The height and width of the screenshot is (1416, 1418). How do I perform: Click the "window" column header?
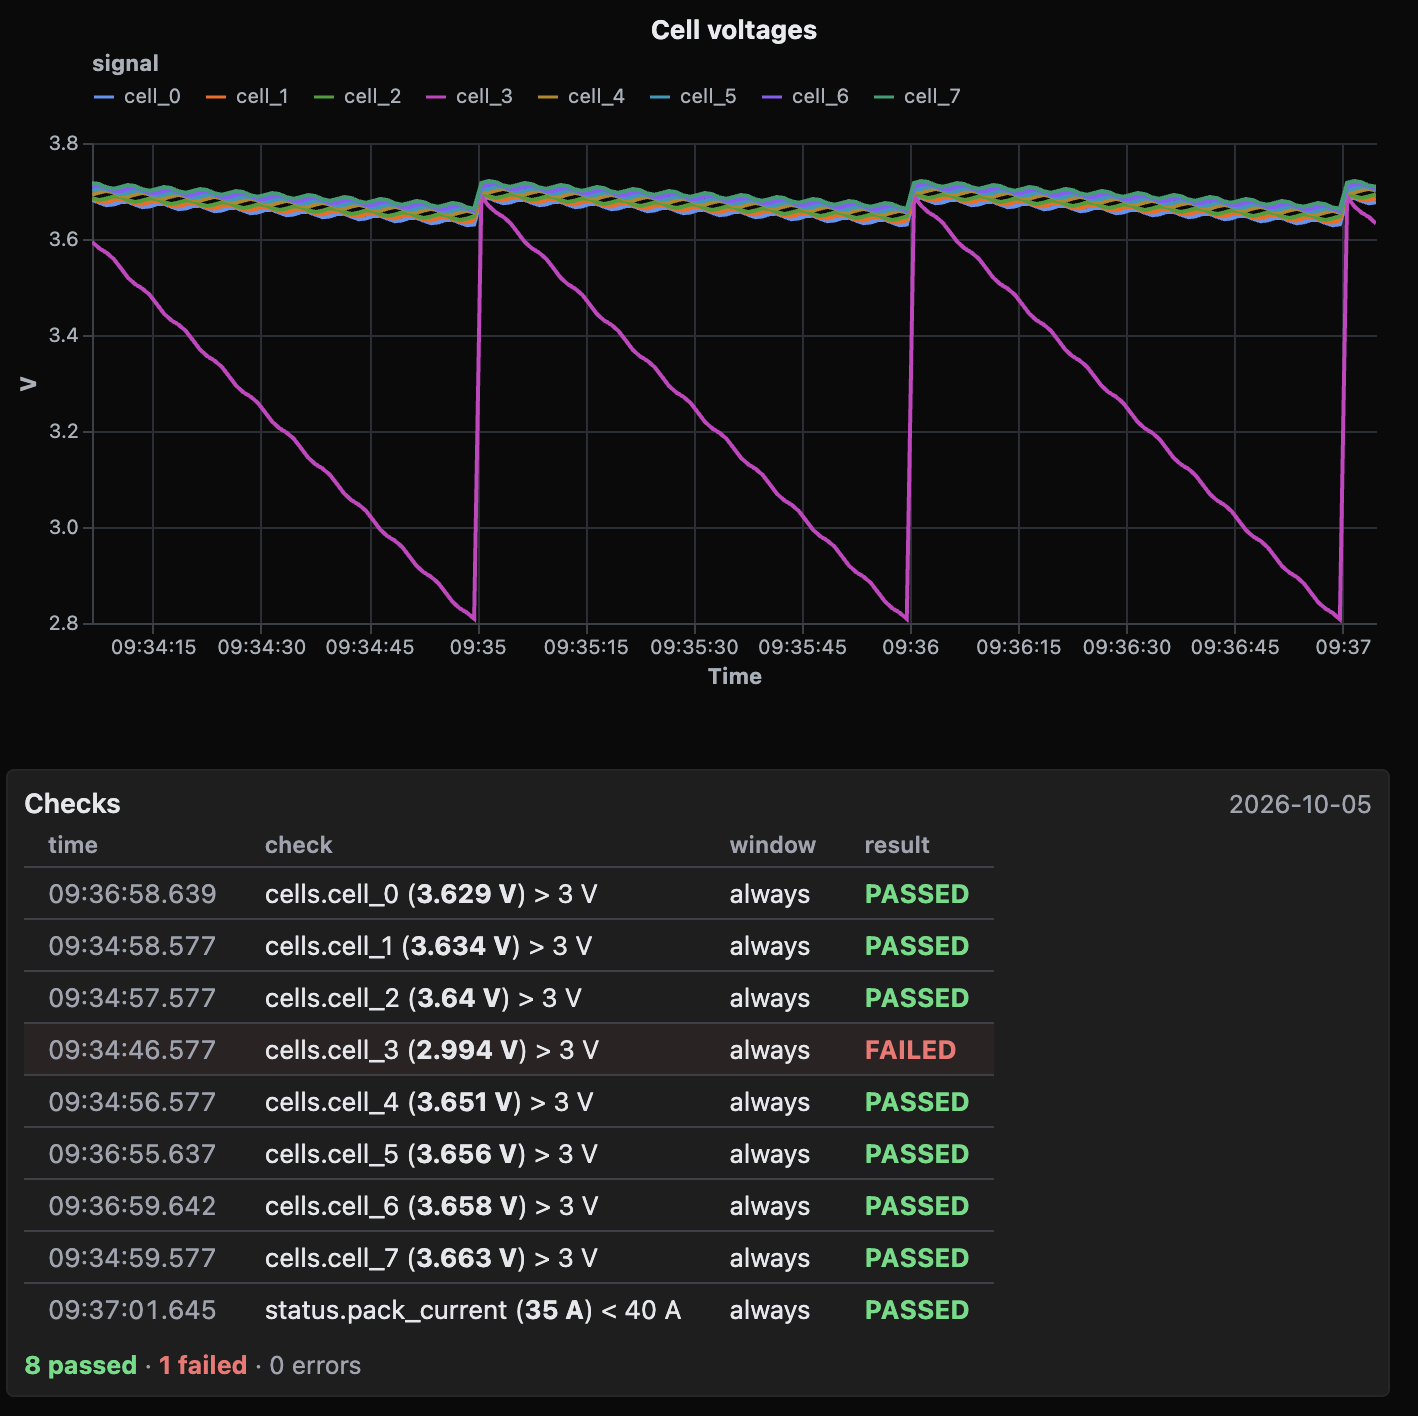pos(773,845)
